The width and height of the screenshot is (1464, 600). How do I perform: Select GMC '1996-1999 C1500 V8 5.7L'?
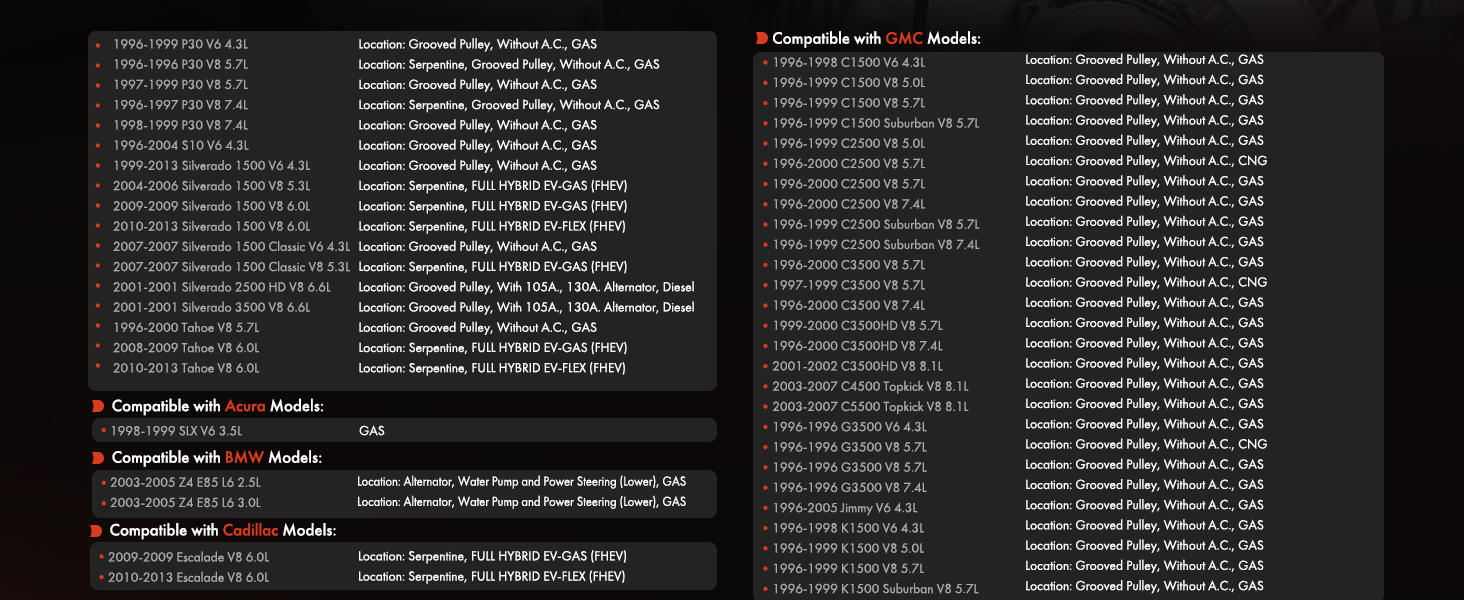click(x=848, y=103)
